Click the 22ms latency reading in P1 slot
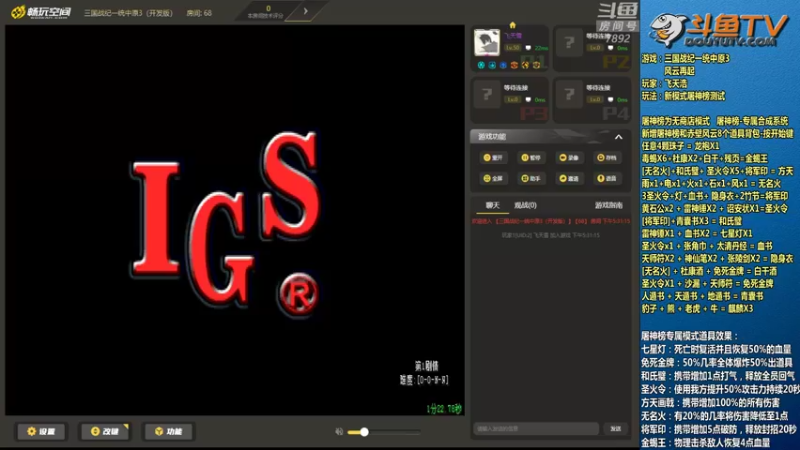Viewport: 800px width, 450px height. (541, 48)
